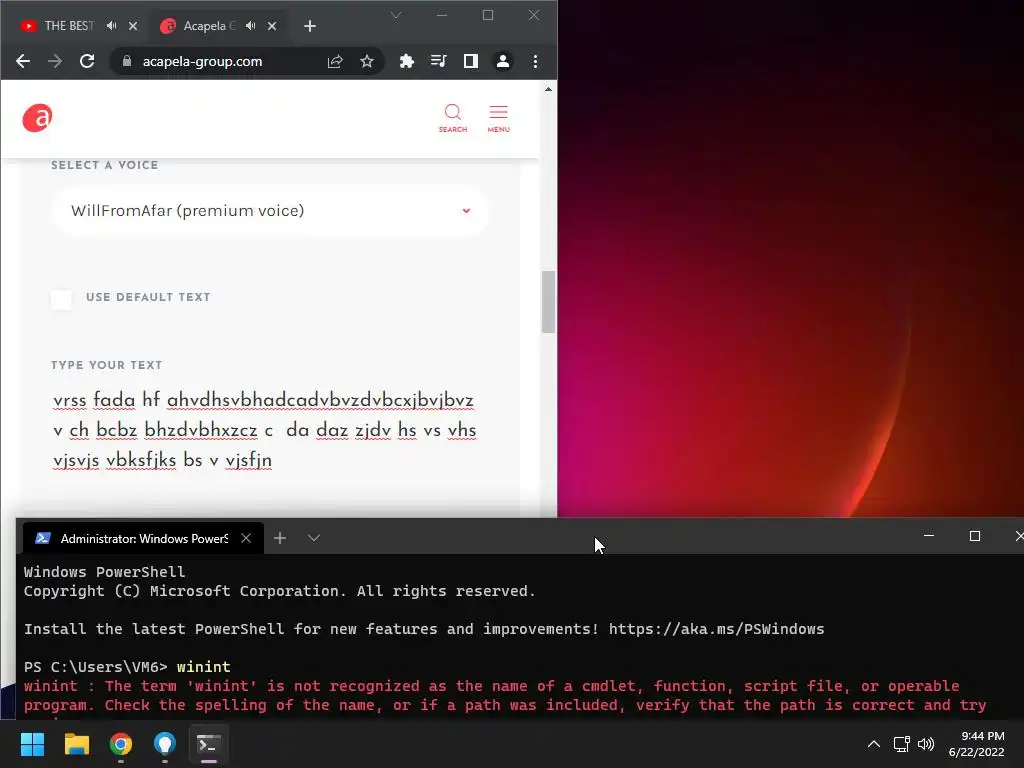
Task: Click scrollbar up arrow in Chrome
Action: 549,89
